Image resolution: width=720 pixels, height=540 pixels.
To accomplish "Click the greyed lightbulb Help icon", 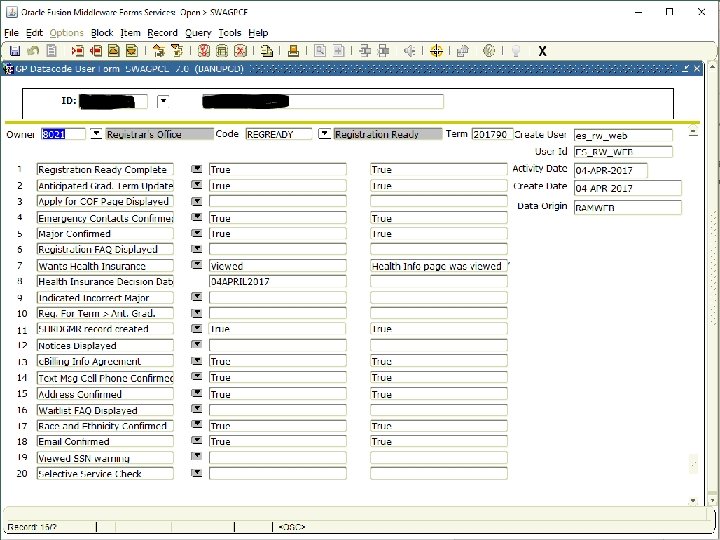I will (516, 51).
